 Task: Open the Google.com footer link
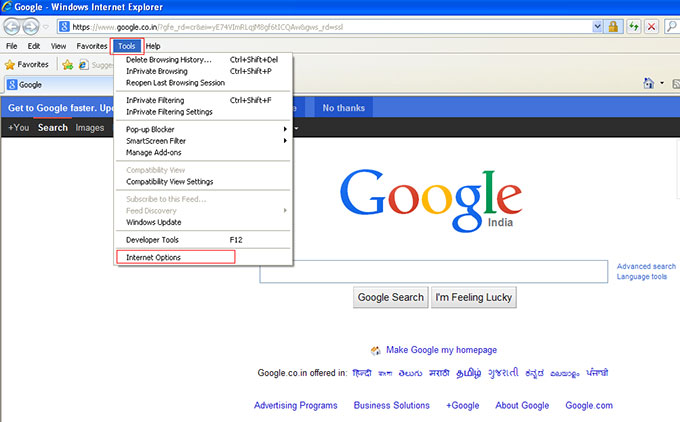point(589,406)
